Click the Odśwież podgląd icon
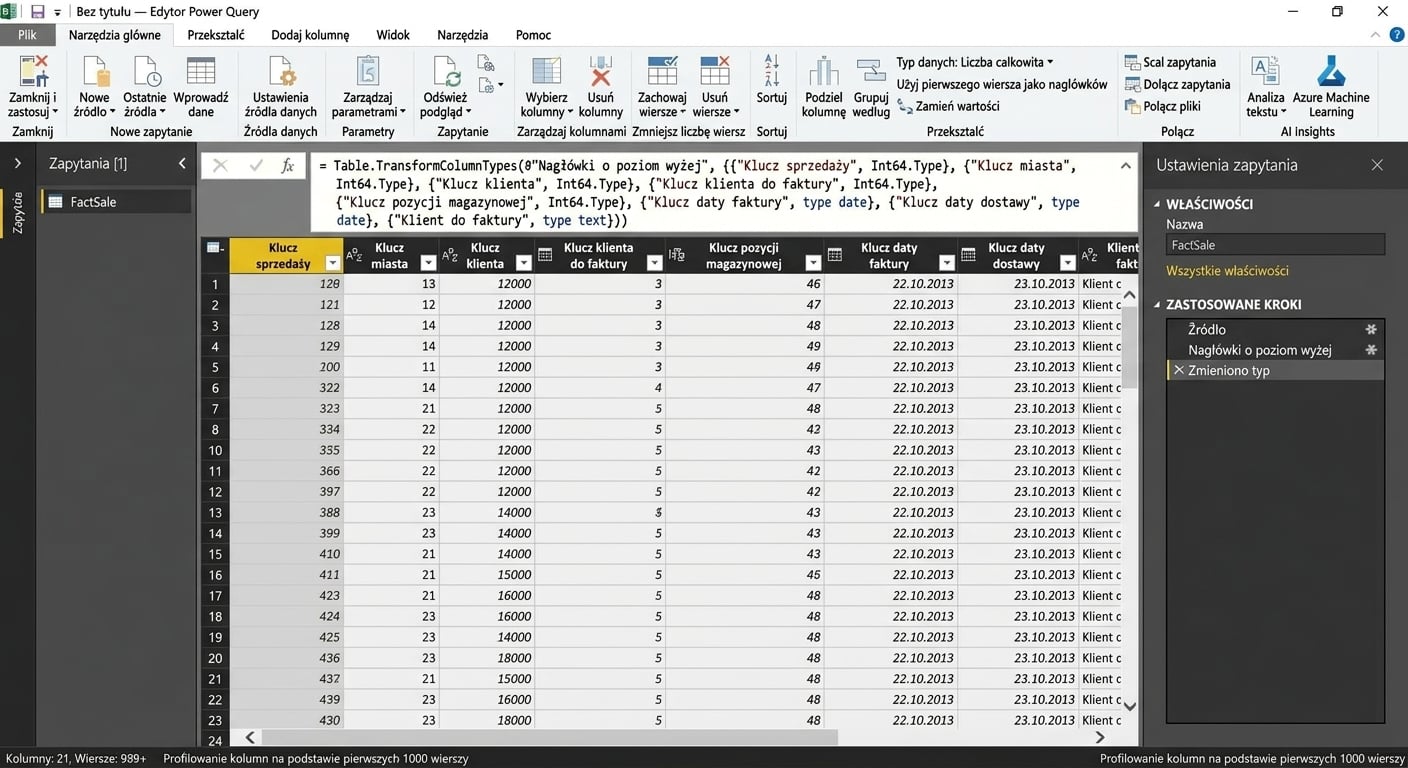The width and height of the screenshot is (1408, 768). click(445, 72)
